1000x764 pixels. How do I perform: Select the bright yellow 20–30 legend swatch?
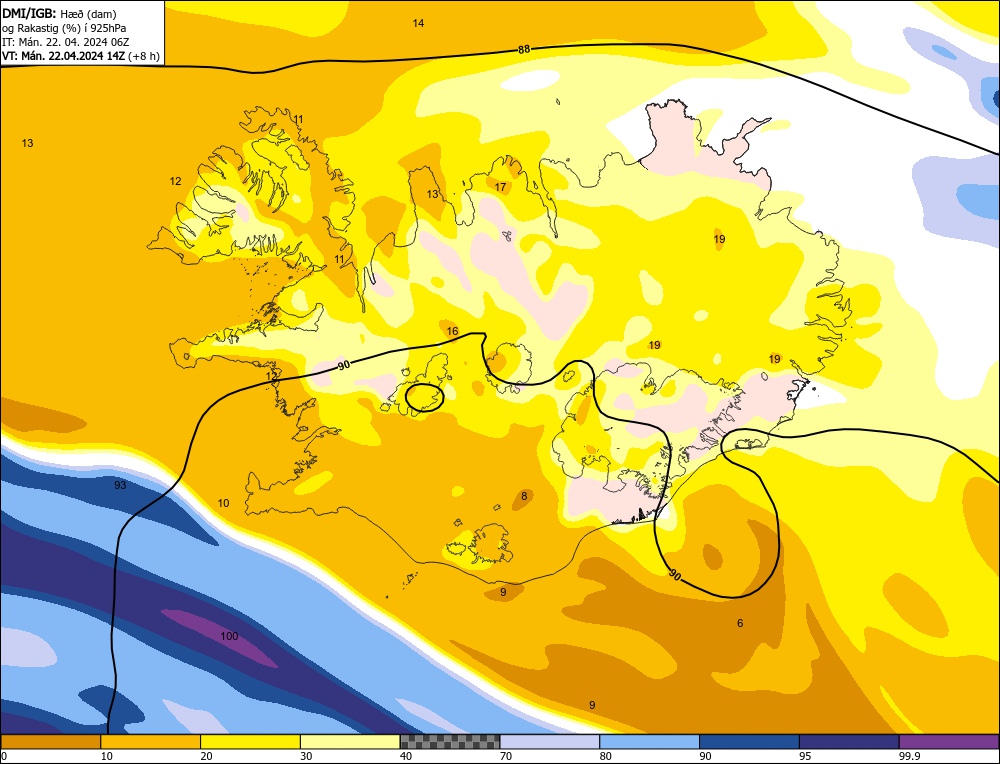(250, 742)
